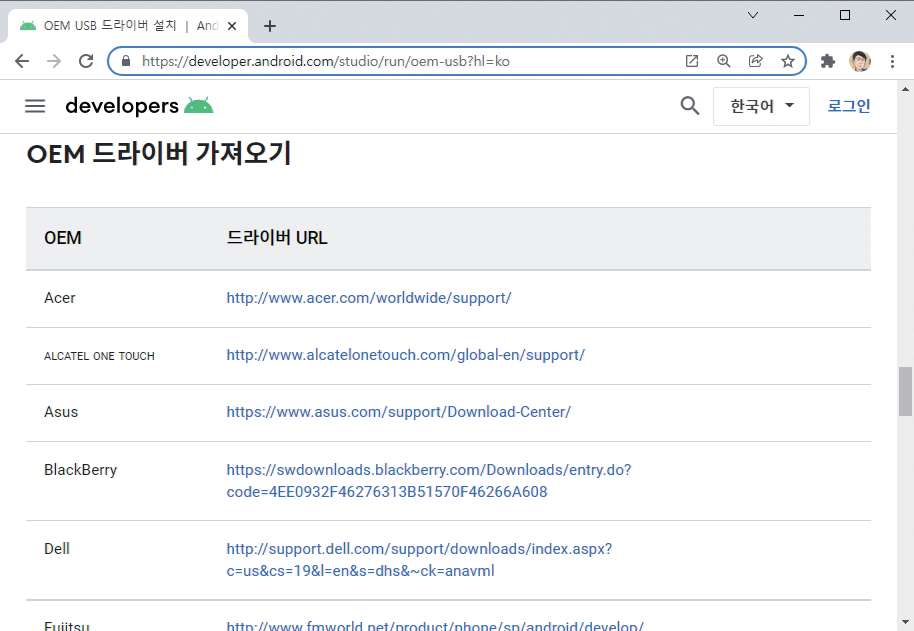Open the Fujitsu fmworld.net link
The image size is (914, 631).
[x=435, y=625]
